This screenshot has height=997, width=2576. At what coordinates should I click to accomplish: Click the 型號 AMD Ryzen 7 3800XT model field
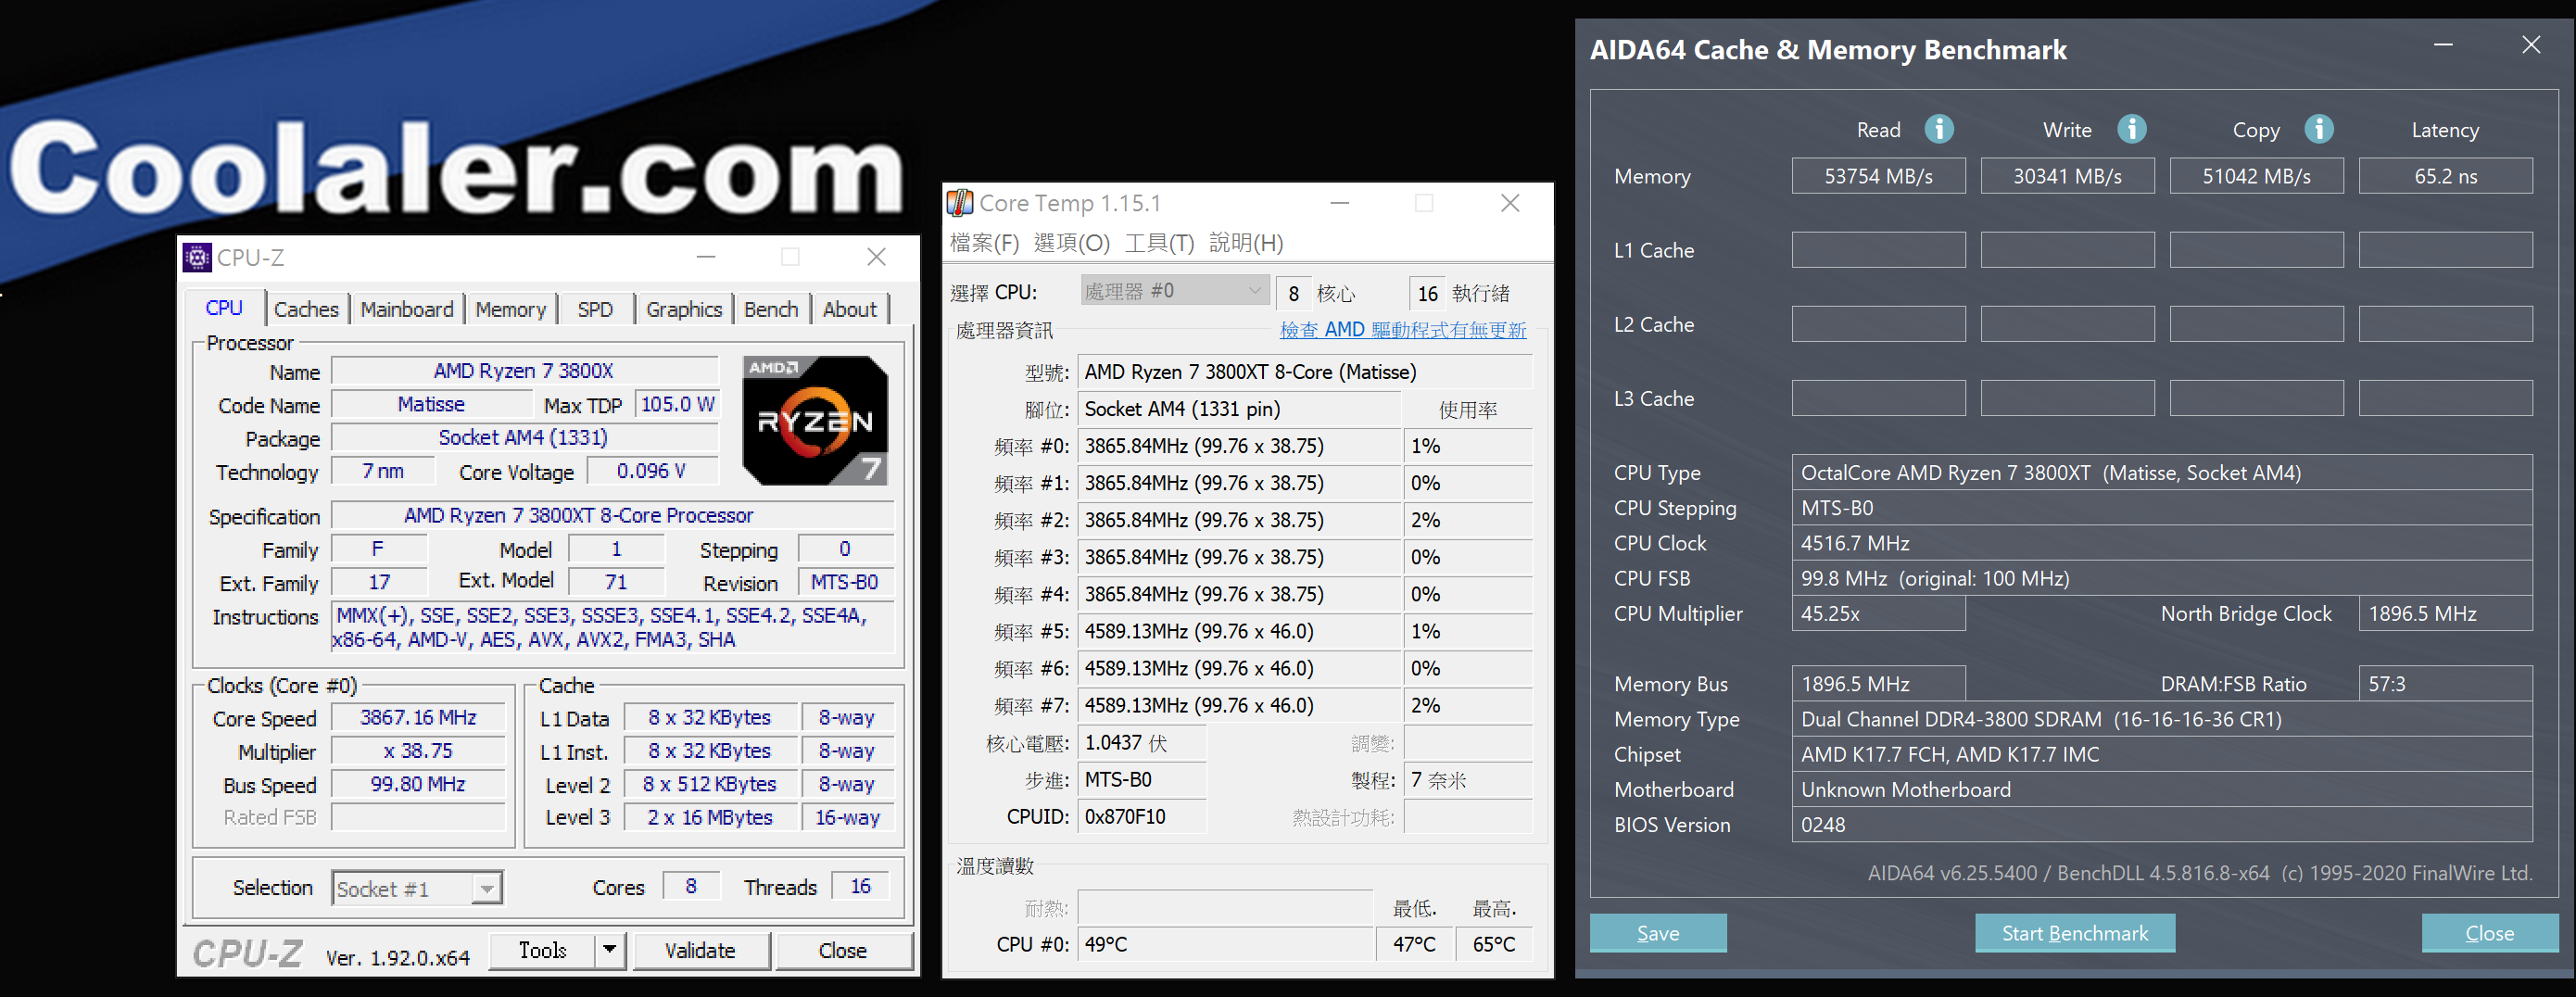point(1304,372)
